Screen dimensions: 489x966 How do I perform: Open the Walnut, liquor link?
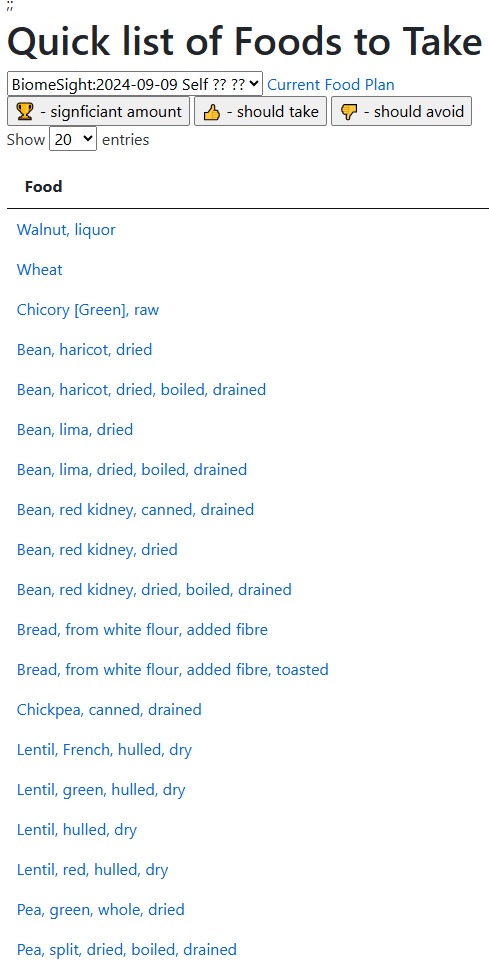66,230
